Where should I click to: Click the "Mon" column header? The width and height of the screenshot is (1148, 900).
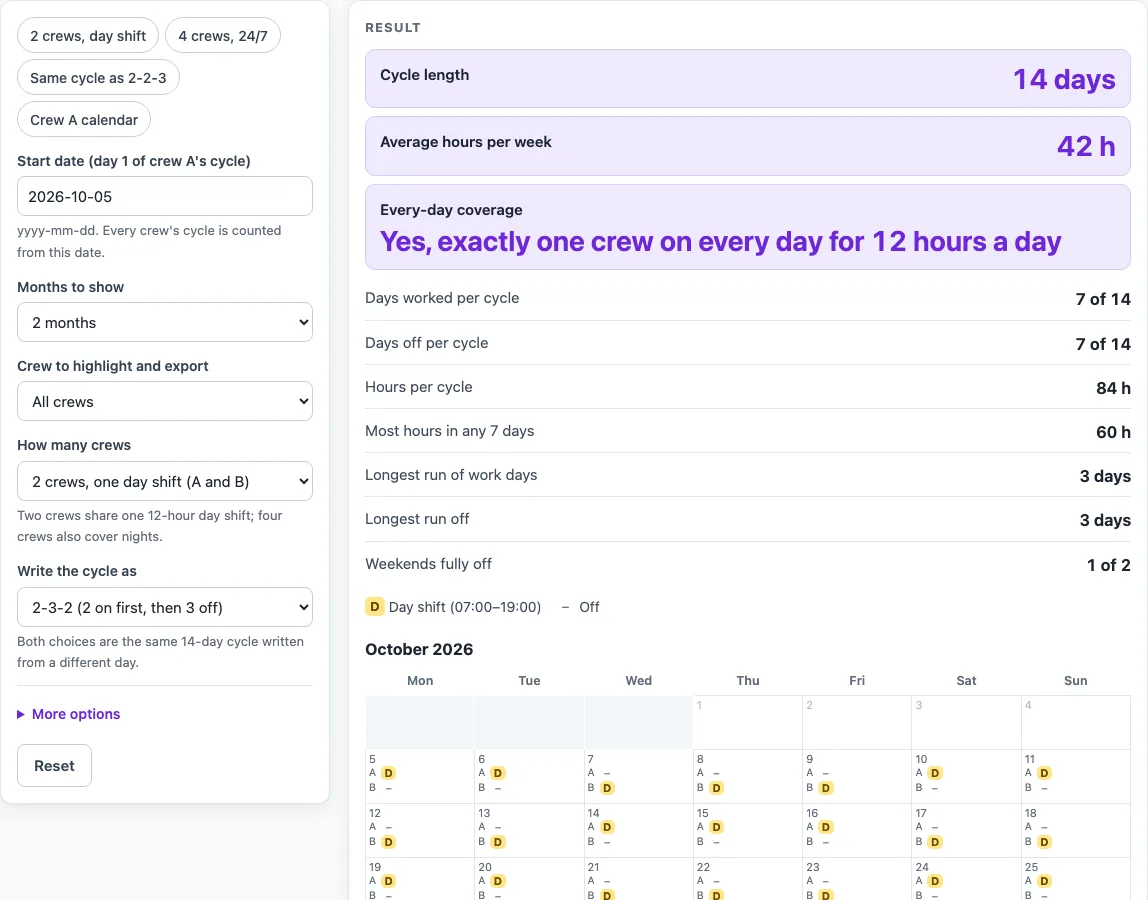420,680
